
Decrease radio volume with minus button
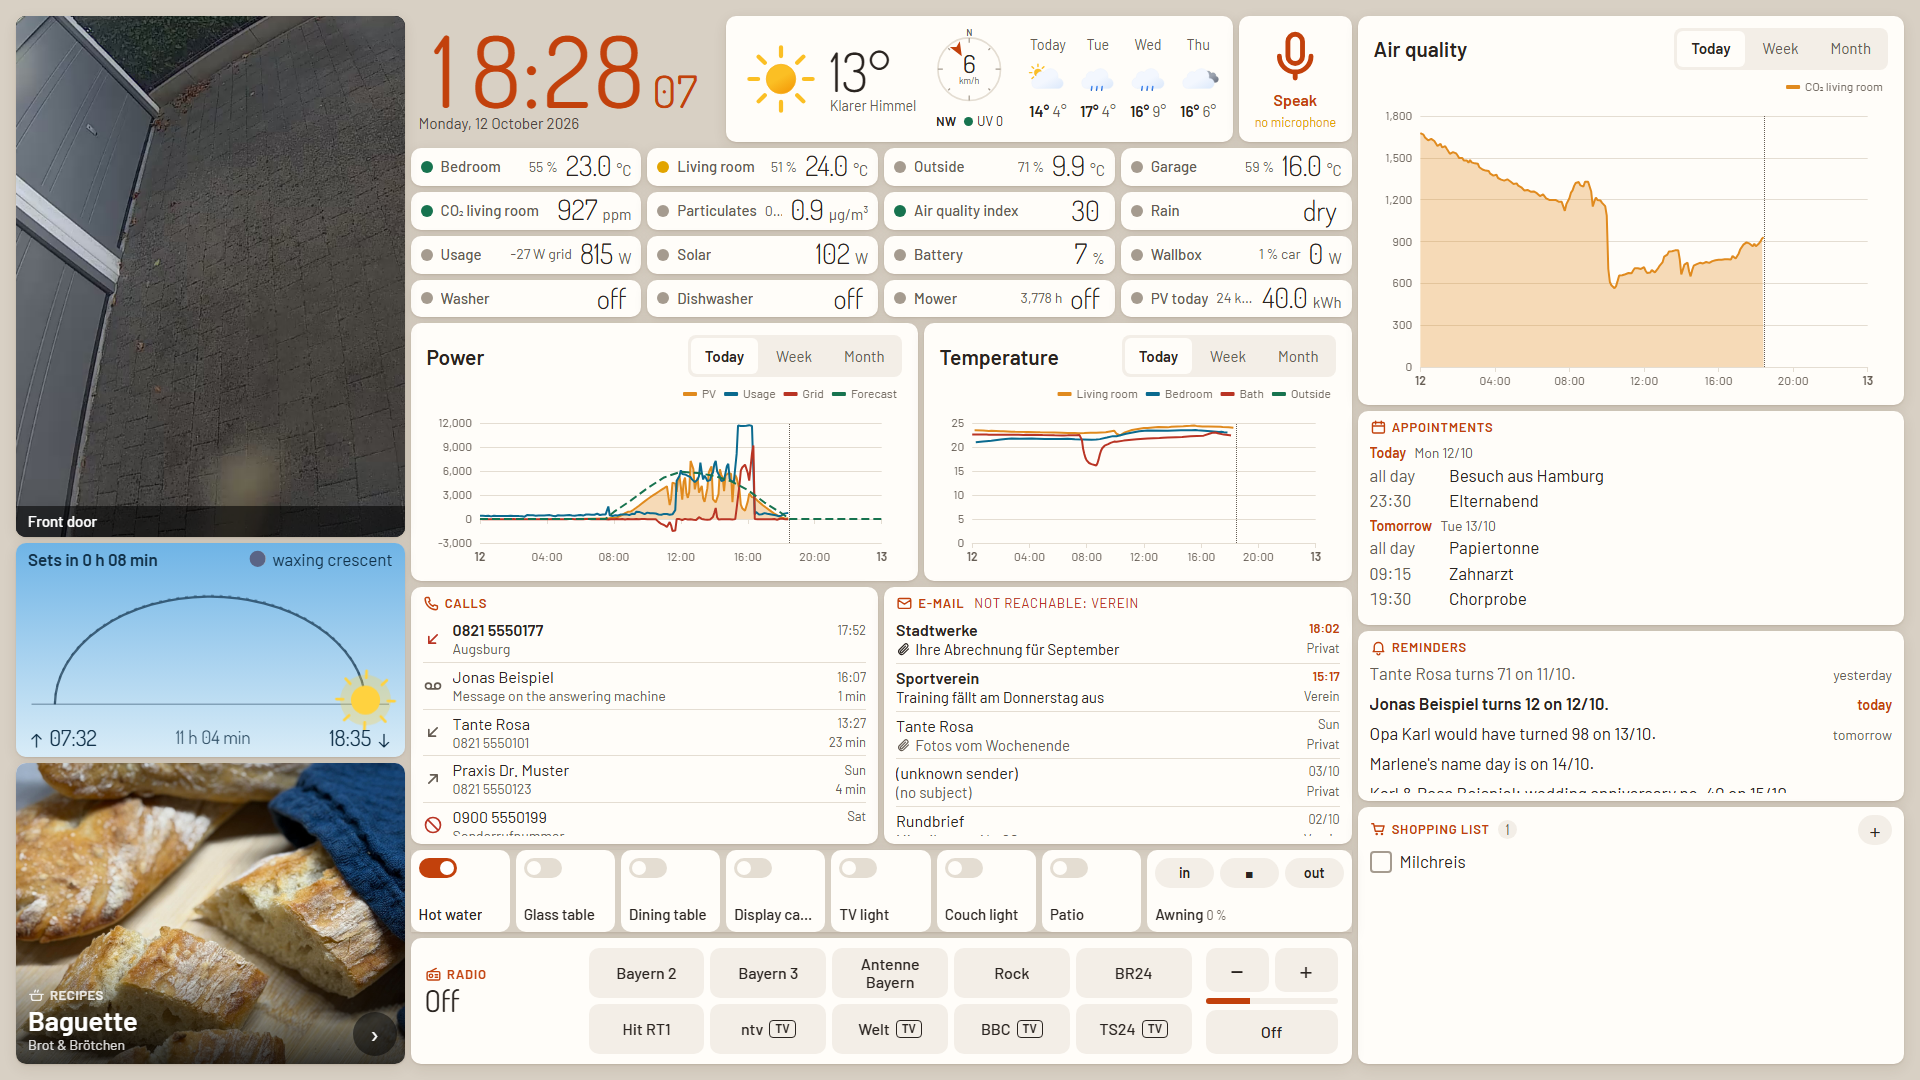(1237, 972)
